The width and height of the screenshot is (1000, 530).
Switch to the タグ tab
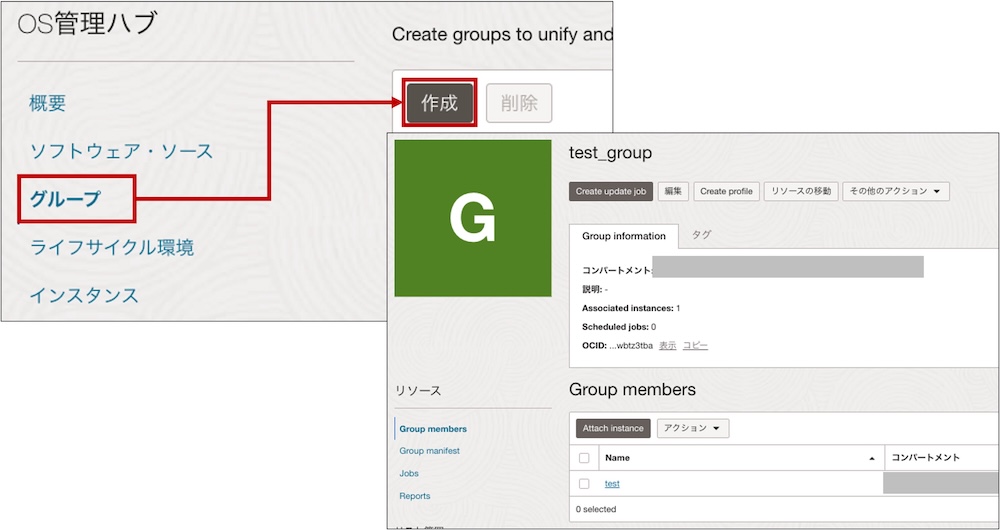(702, 235)
